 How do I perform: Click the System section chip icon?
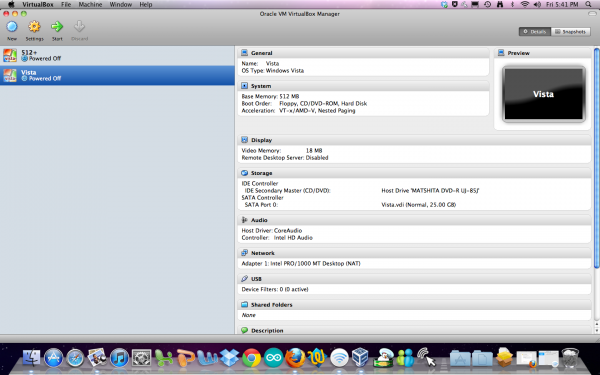pyautogui.click(x=245, y=86)
